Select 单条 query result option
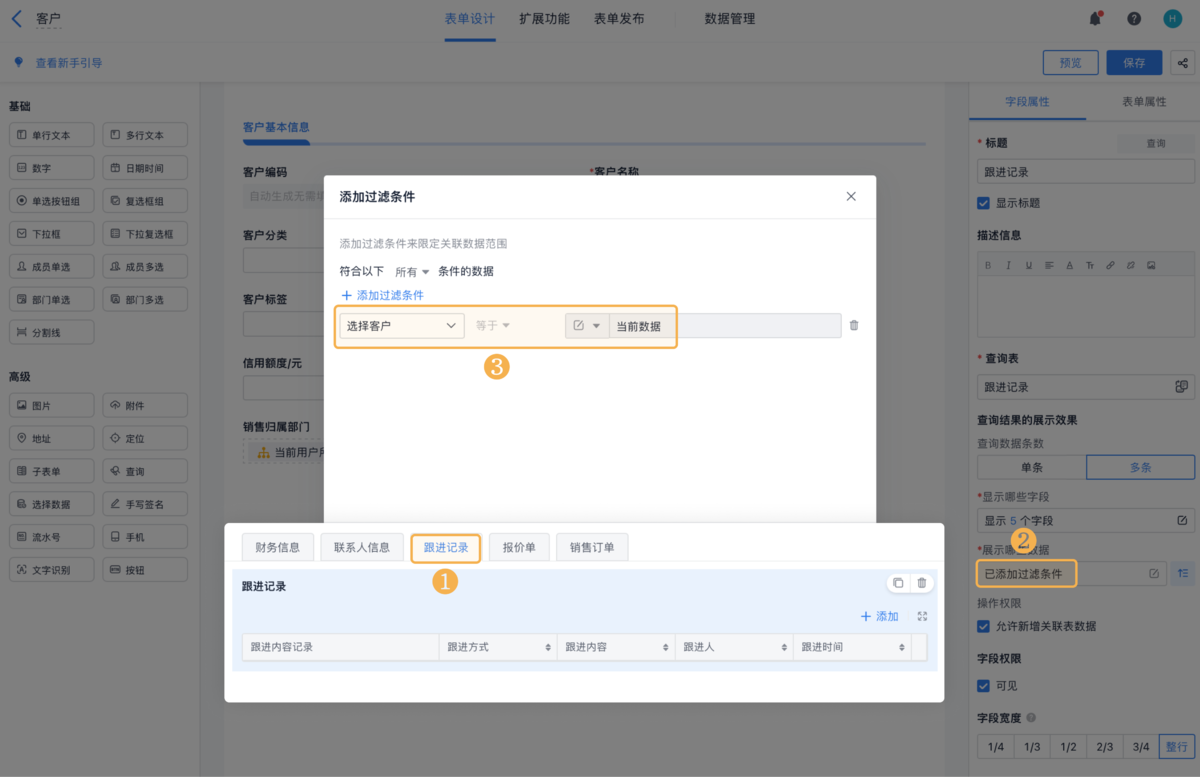The width and height of the screenshot is (1200, 777). pos(1031,467)
